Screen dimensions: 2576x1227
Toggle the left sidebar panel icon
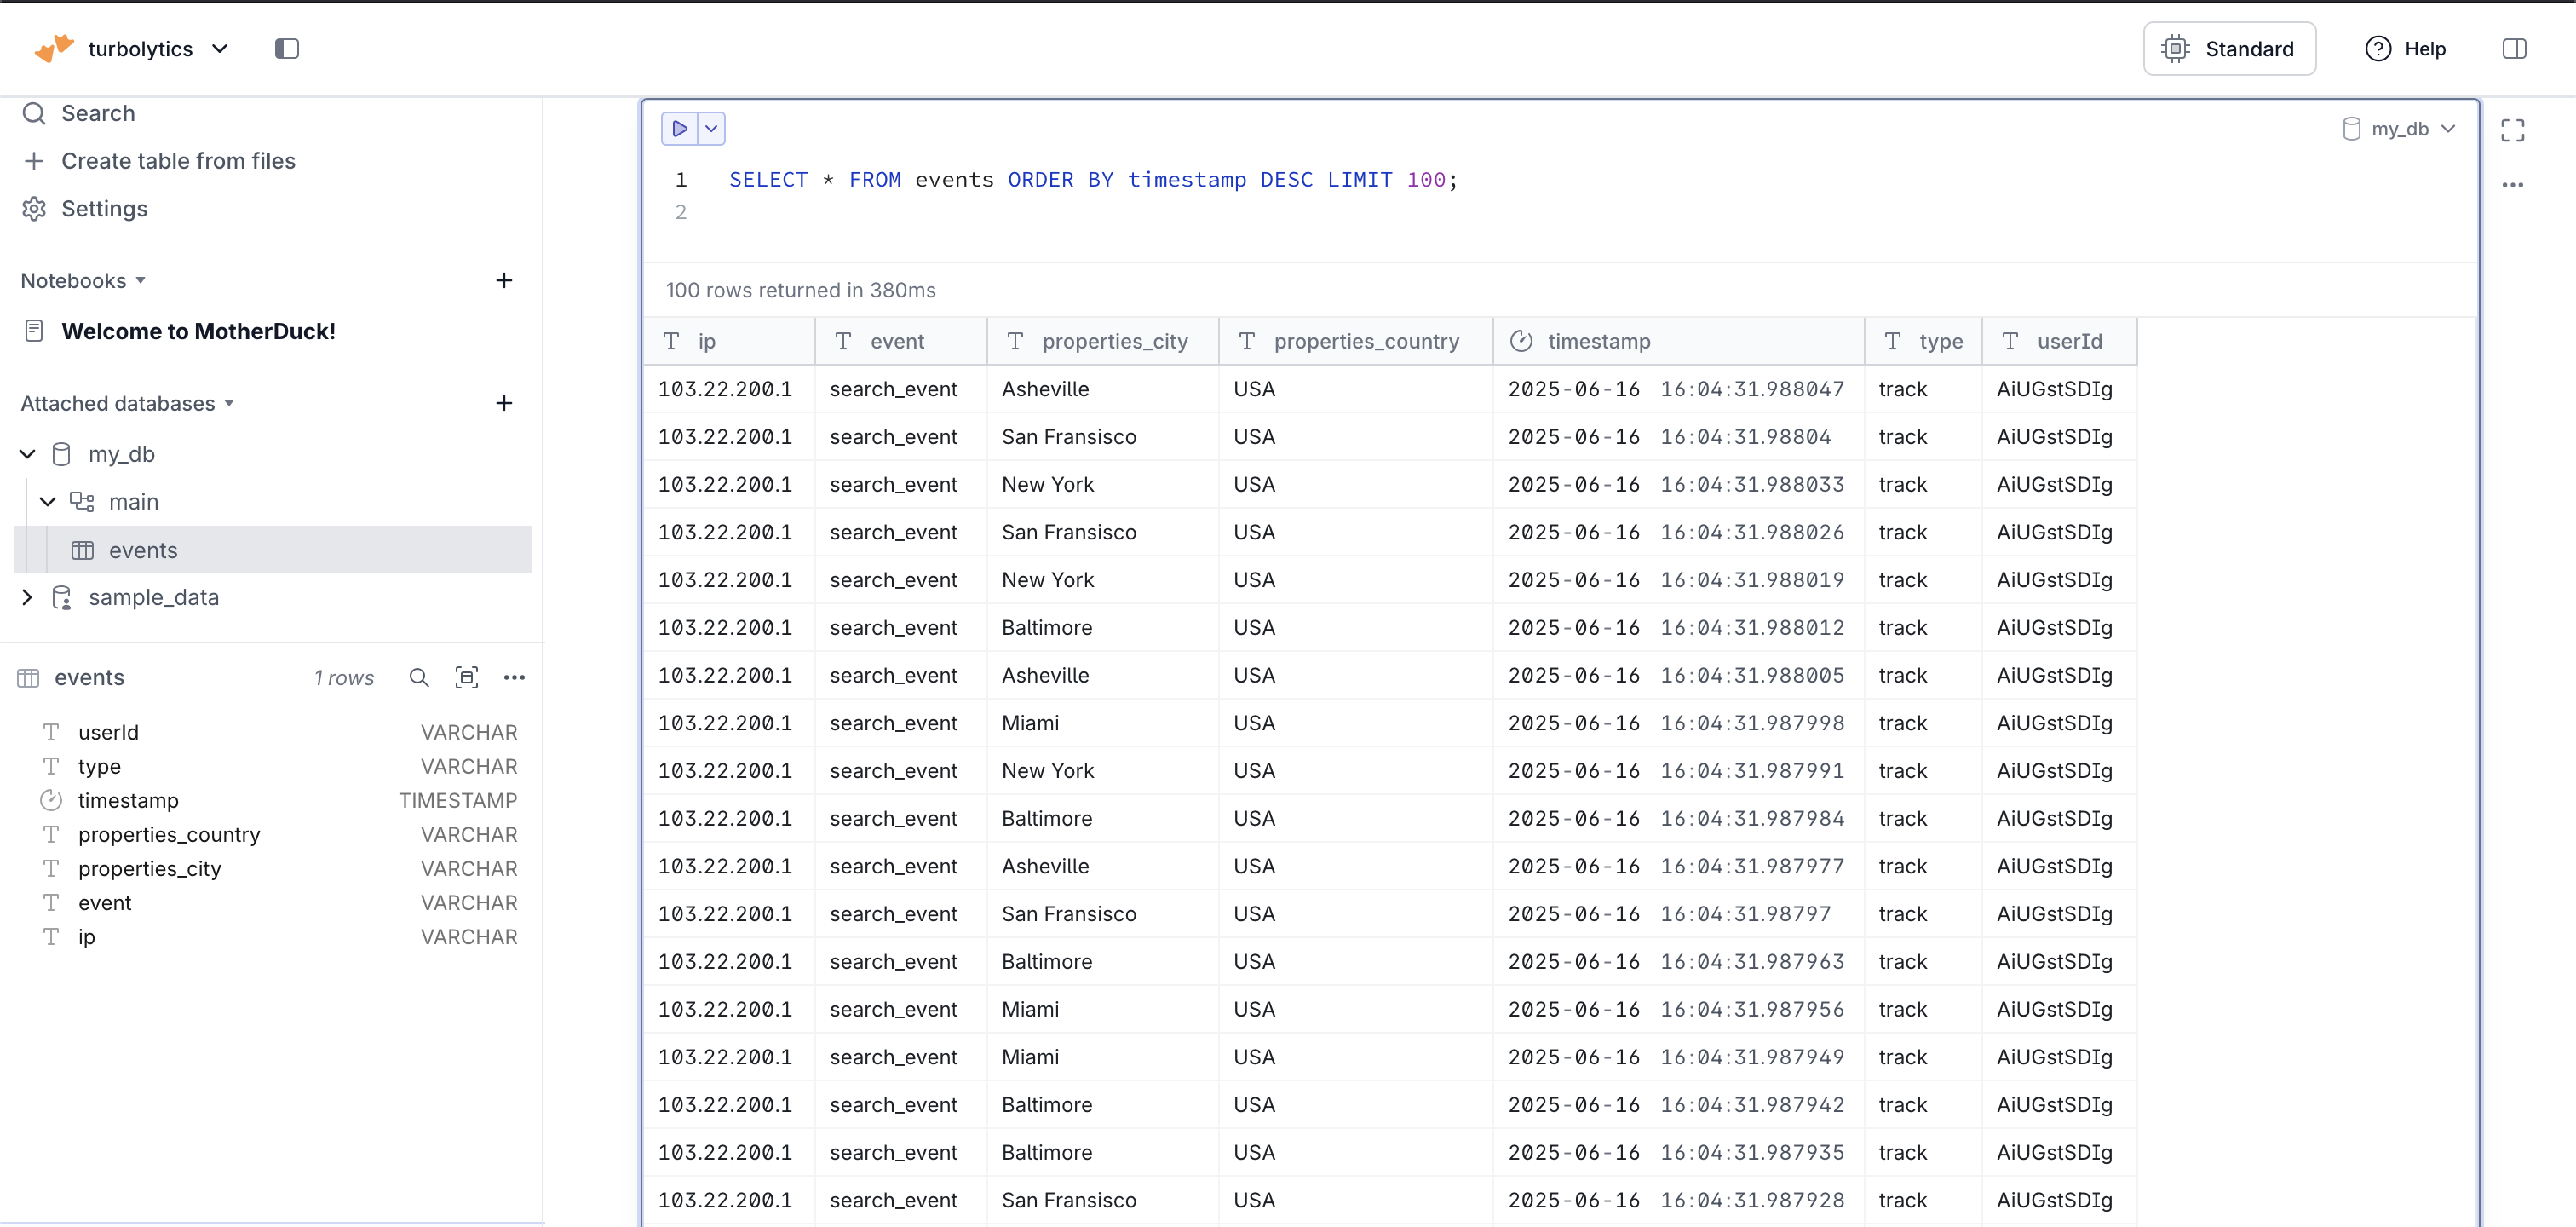coord(287,48)
